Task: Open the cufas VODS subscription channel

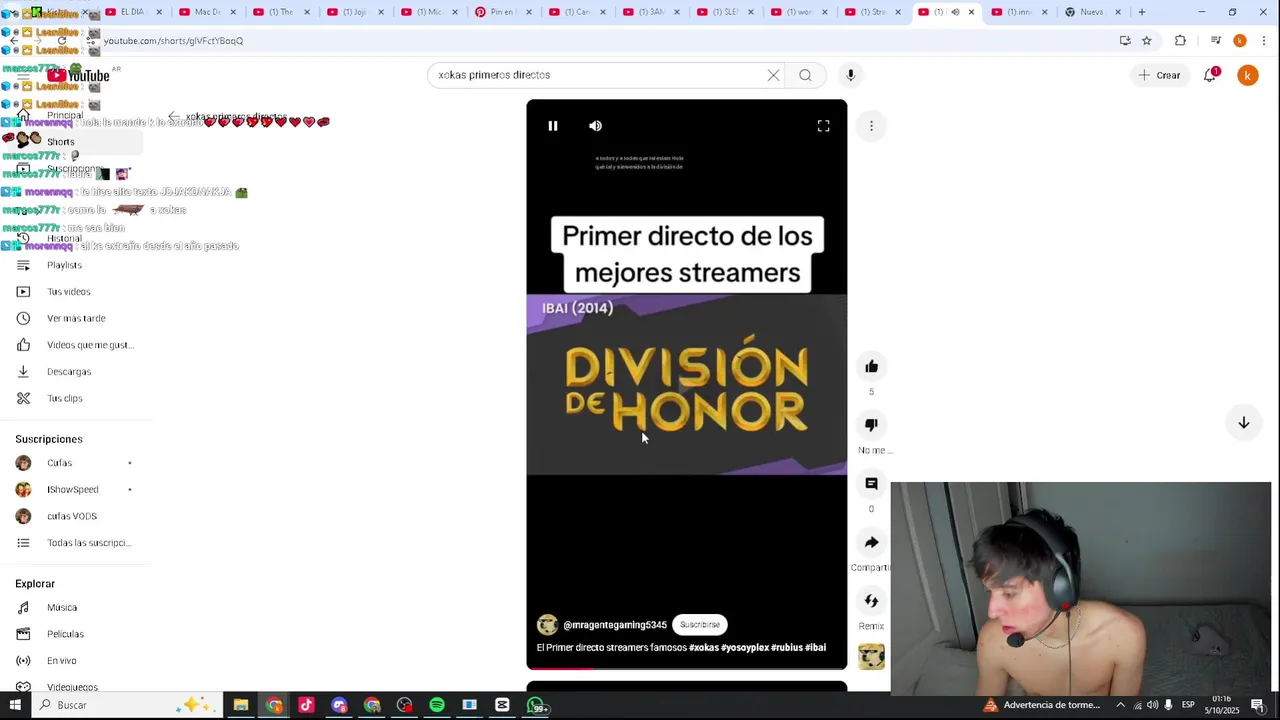Action: pyautogui.click(x=72, y=516)
